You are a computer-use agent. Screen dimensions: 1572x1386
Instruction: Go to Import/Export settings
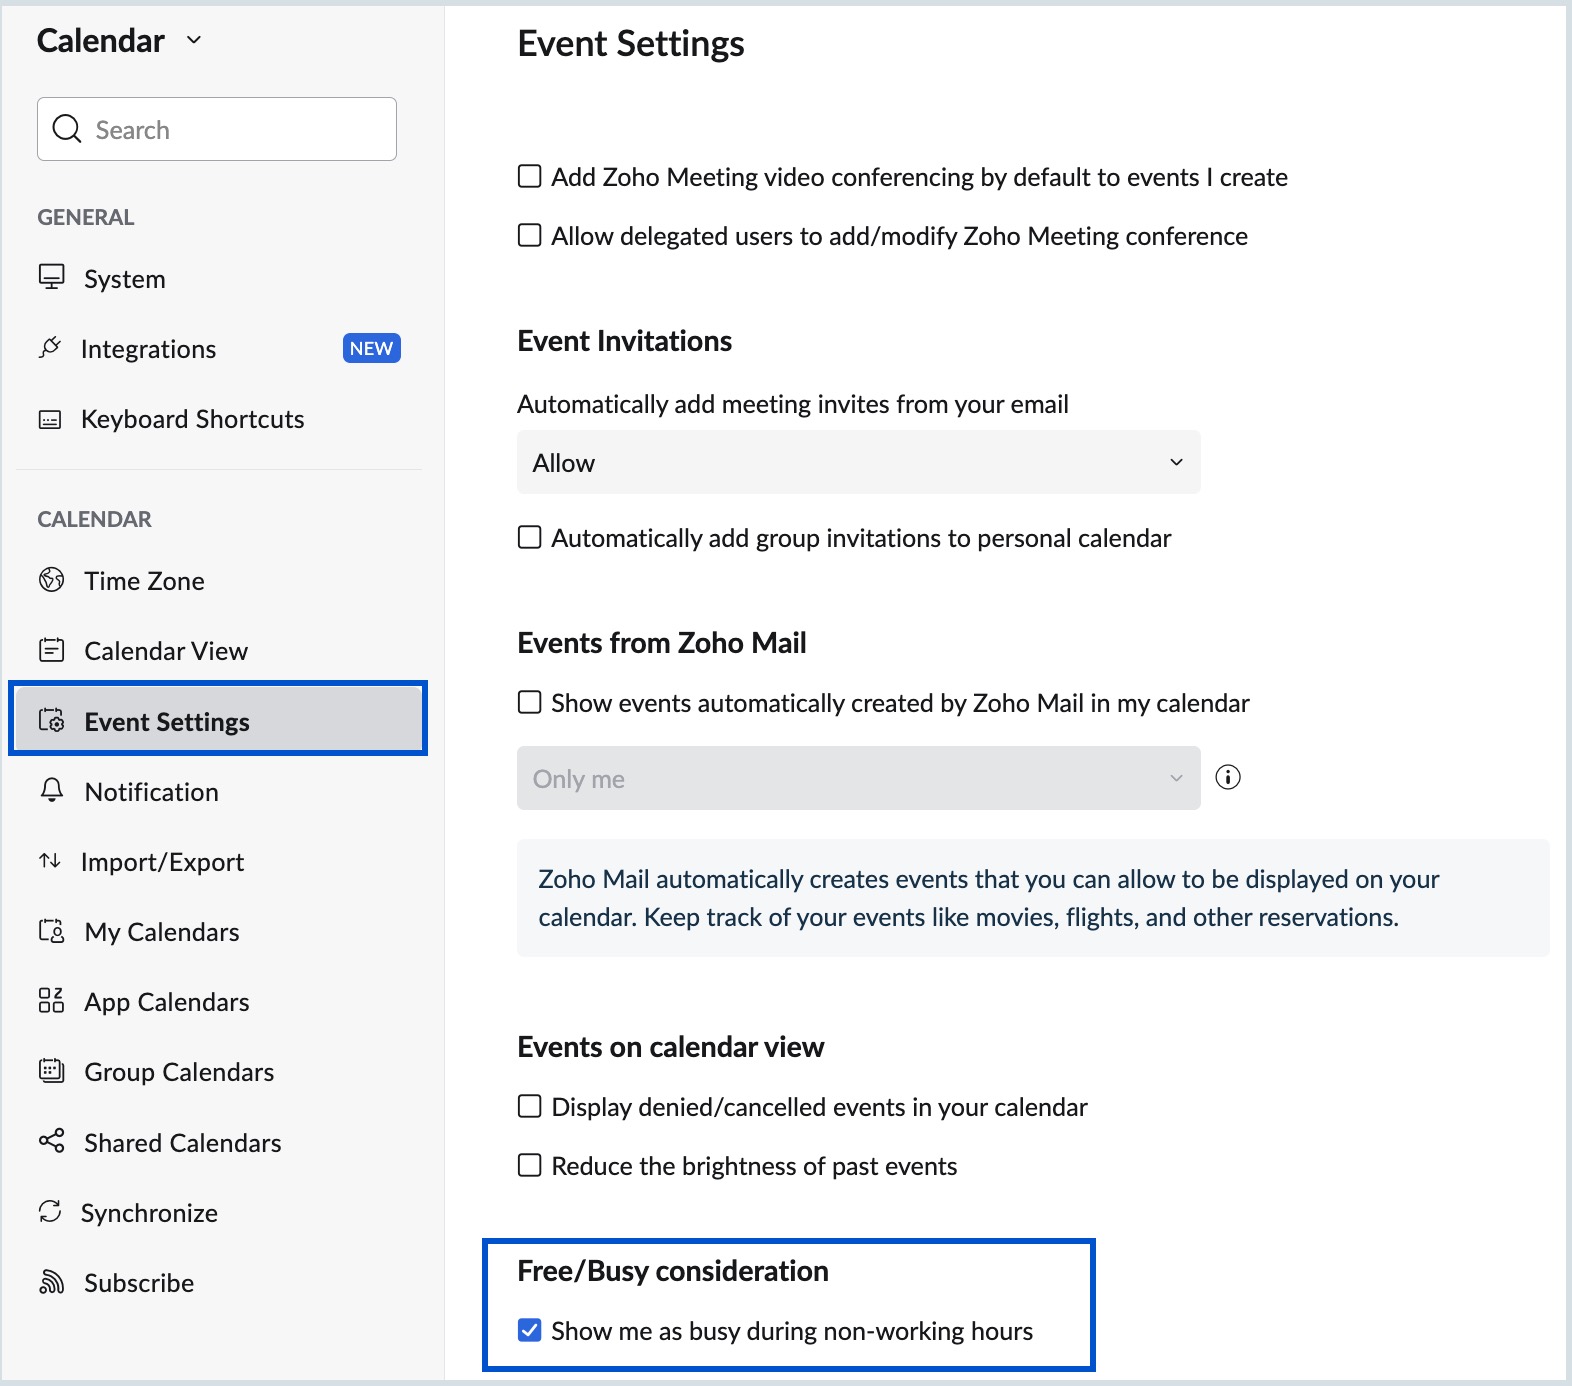pyautogui.click(x=162, y=862)
